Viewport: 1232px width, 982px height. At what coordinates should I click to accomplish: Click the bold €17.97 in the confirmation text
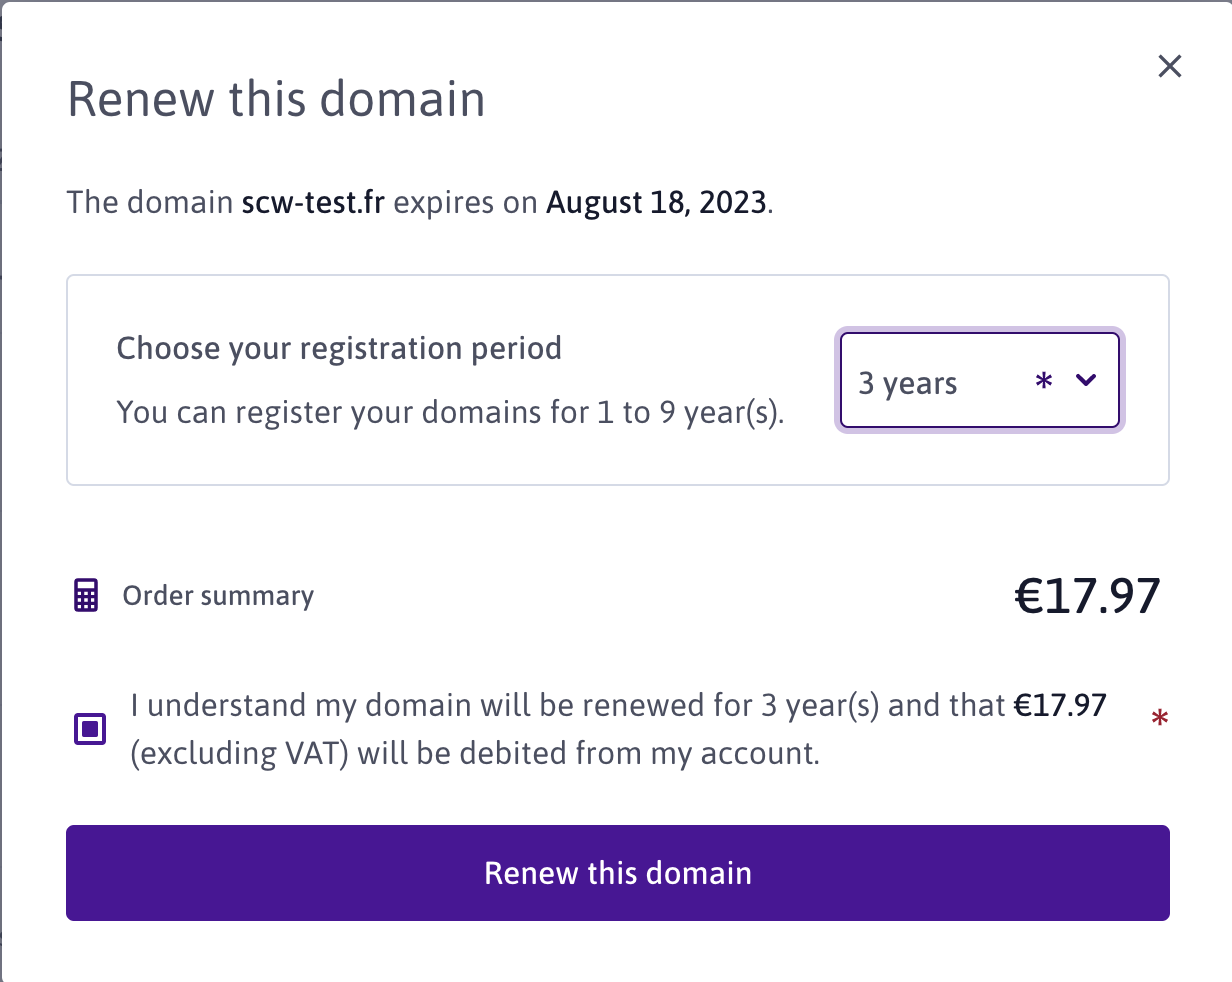click(1060, 705)
